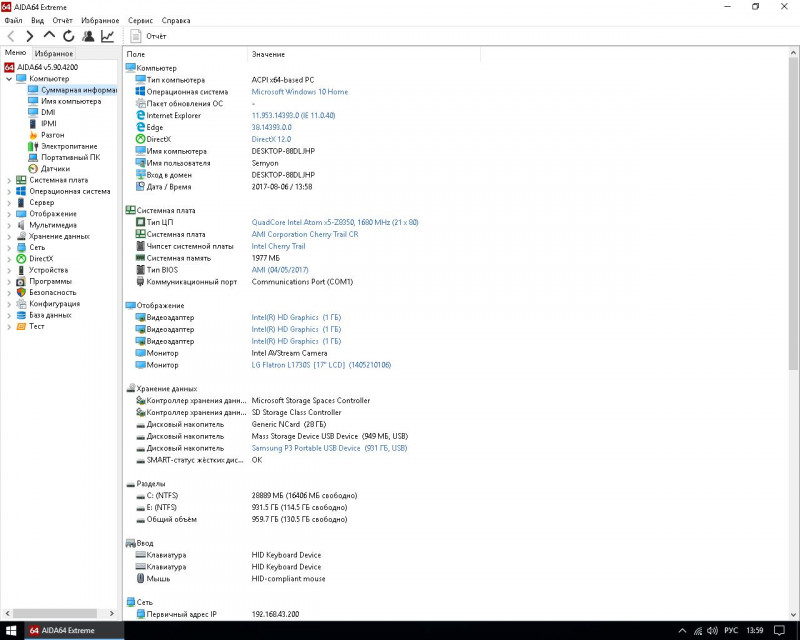Click the Edge browser icon in the list
The height and width of the screenshot is (640, 800).
point(140,127)
